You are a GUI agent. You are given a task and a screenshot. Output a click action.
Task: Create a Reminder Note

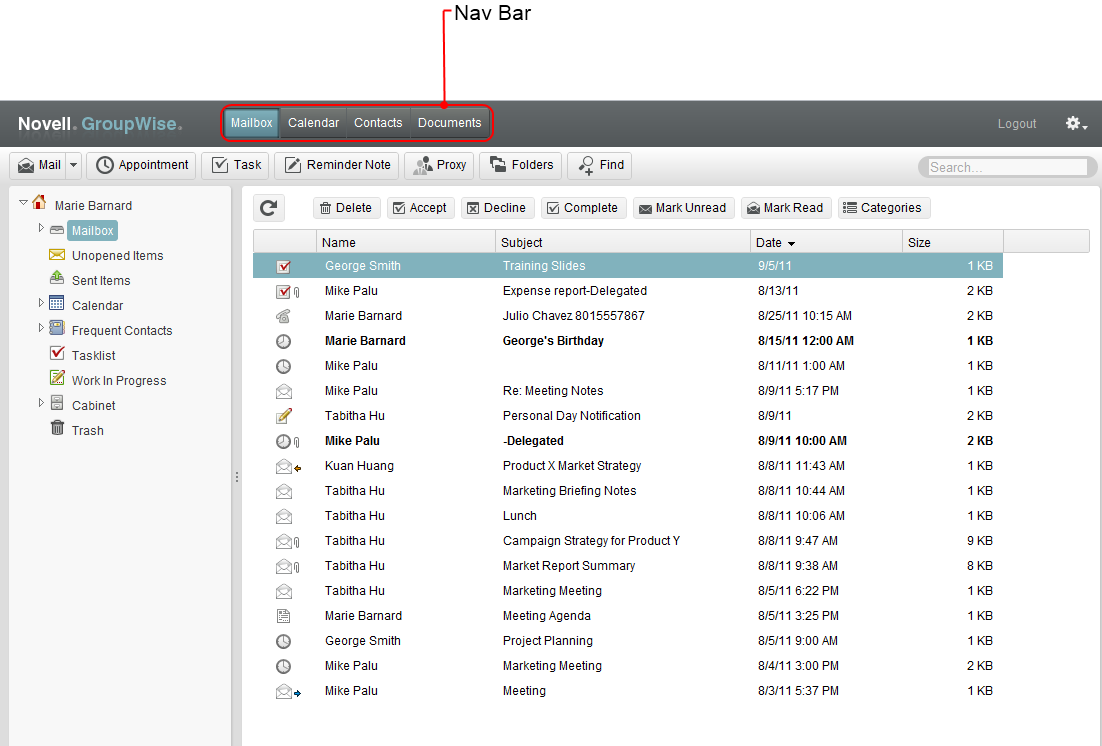click(337, 165)
